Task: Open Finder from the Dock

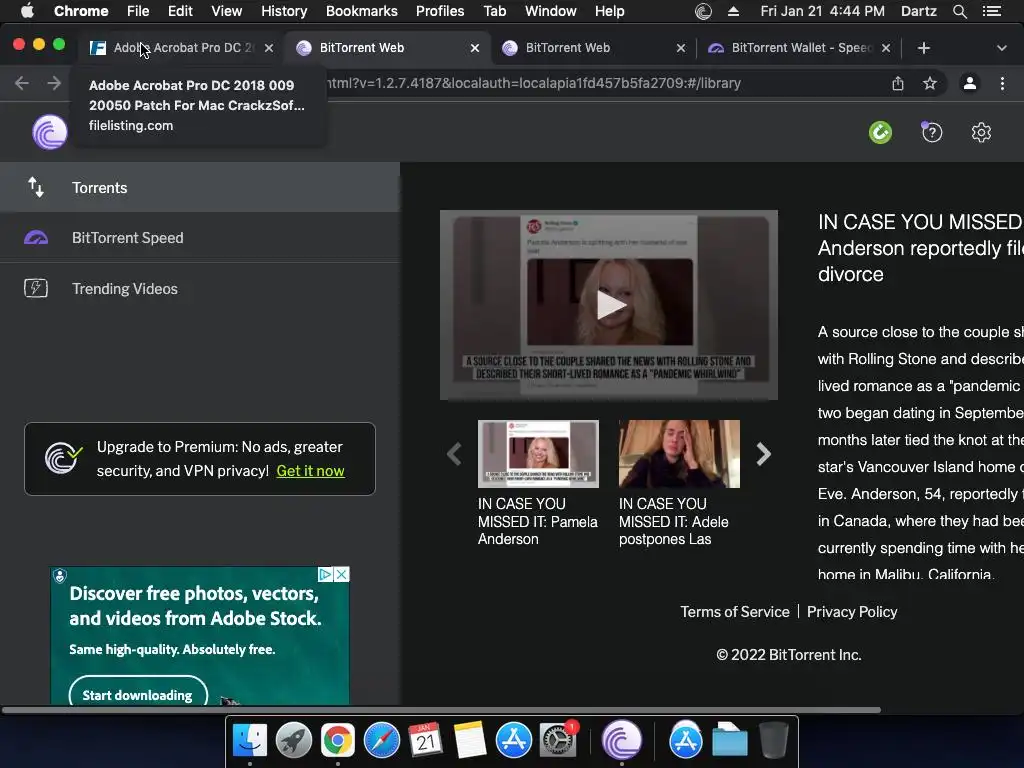Action: (250, 740)
